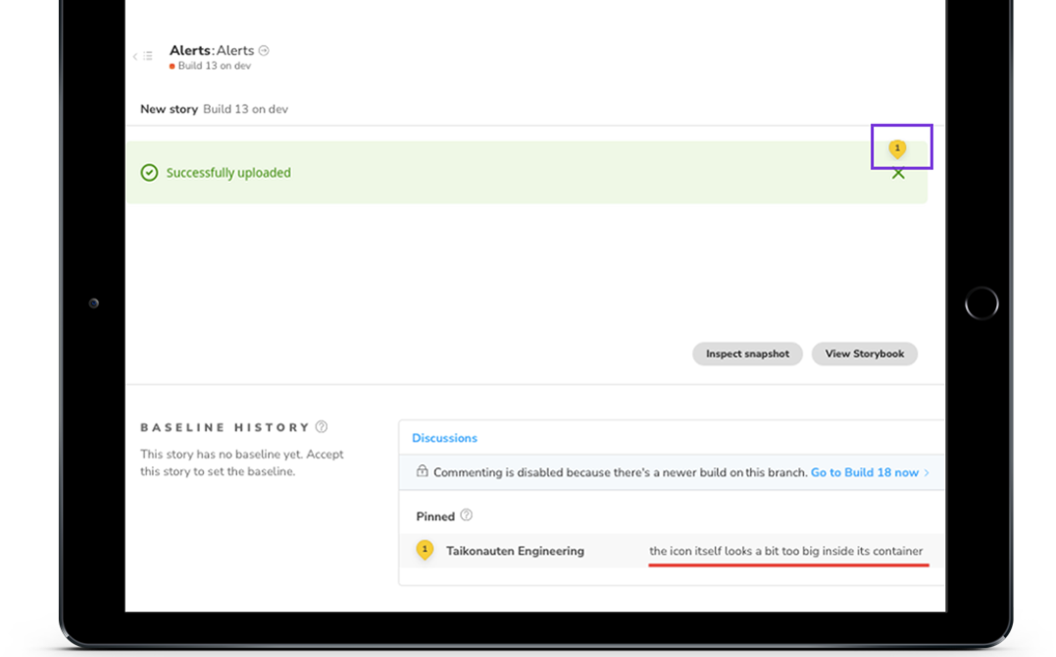This screenshot has height=657, width=1056.
Task: Click the lock icon in commenting disabled notice
Action: 422,472
